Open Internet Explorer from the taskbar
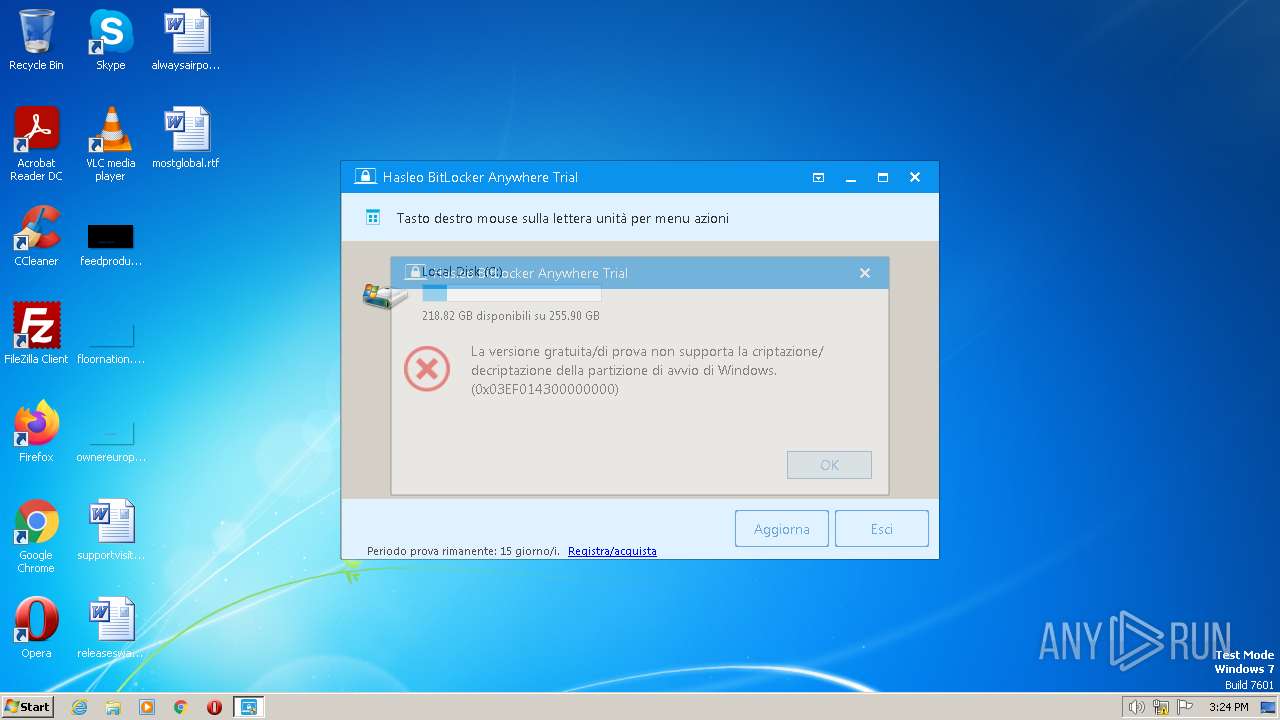The image size is (1280, 720). [80, 707]
